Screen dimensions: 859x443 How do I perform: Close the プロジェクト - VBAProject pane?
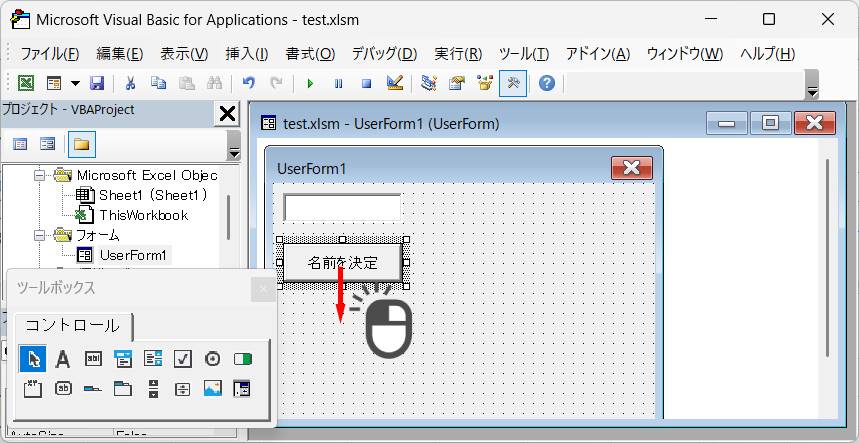(227, 114)
